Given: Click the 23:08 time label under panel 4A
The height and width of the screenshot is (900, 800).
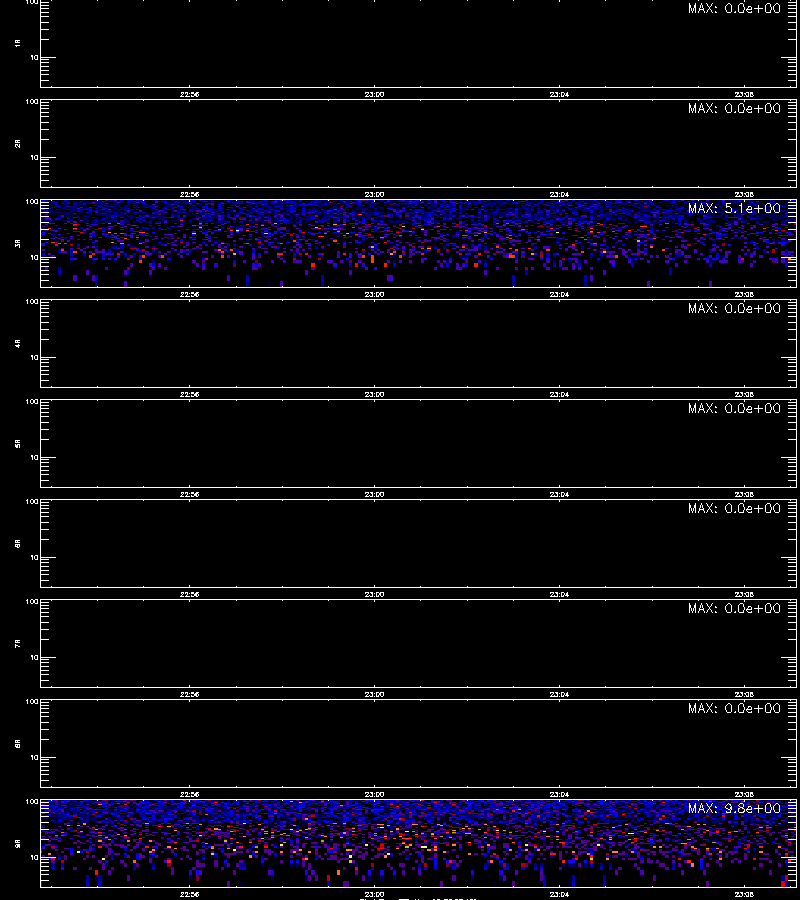Looking at the screenshot, I should (x=744, y=394).
